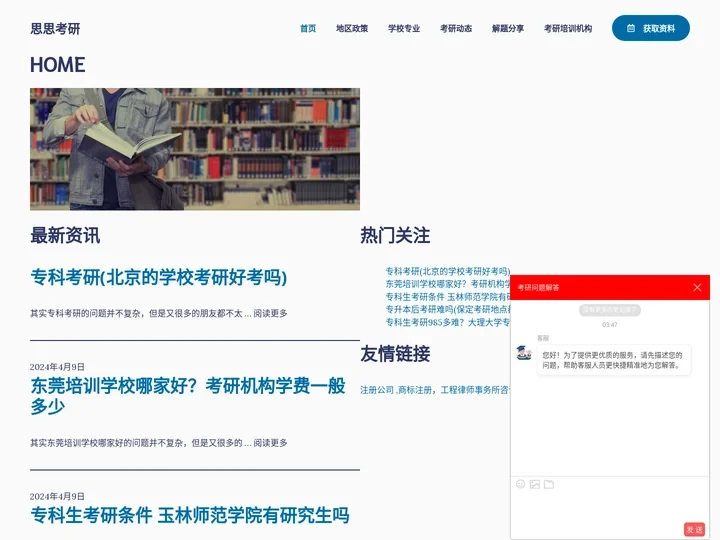
Task: Open article 专科考研(北京的学校考研好考吗) headline
Action: [158, 277]
